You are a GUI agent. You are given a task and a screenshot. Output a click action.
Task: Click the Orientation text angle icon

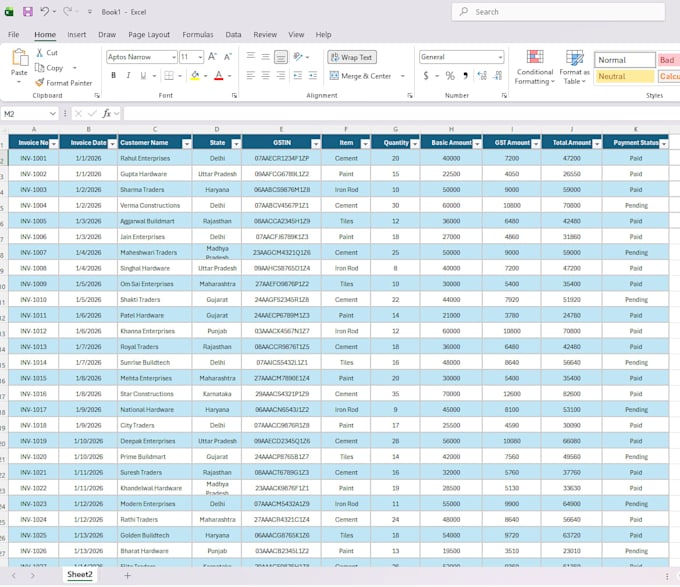click(x=298, y=56)
